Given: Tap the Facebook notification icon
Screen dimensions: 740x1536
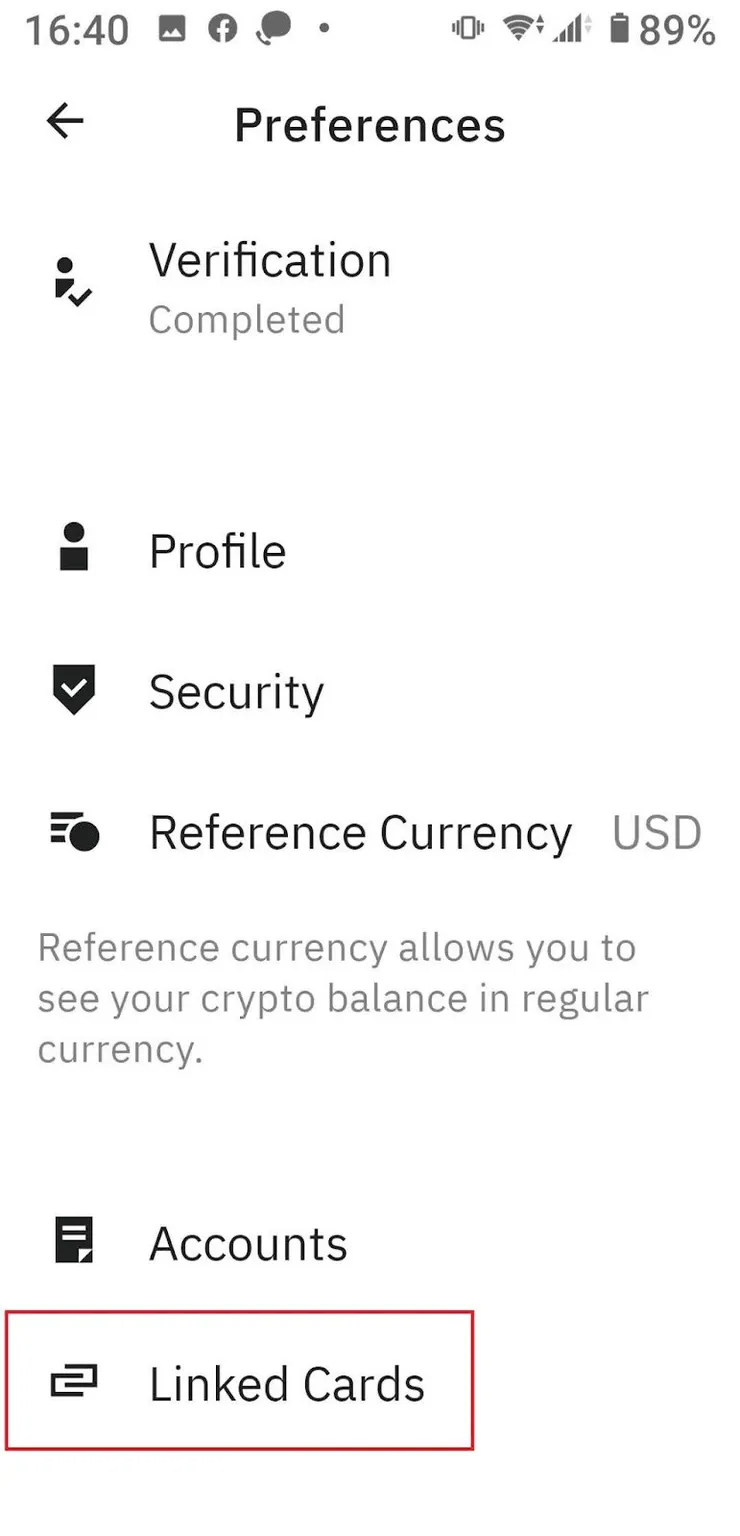Looking at the screenshot, I should 222,29.
